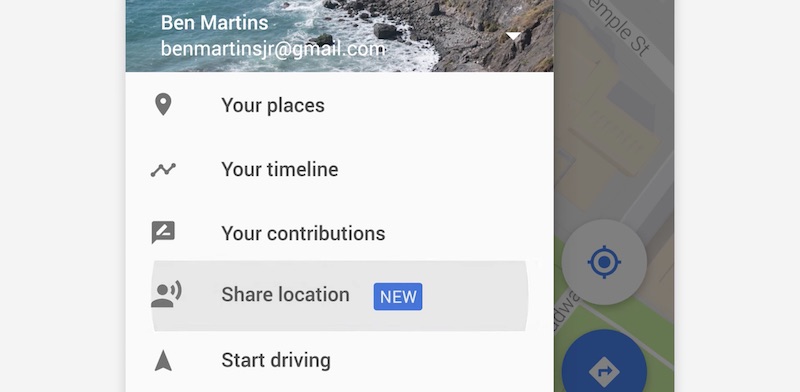
Task: Click the pin icon beside Your places
Action: pyautogui.click(x=163, y=105)
